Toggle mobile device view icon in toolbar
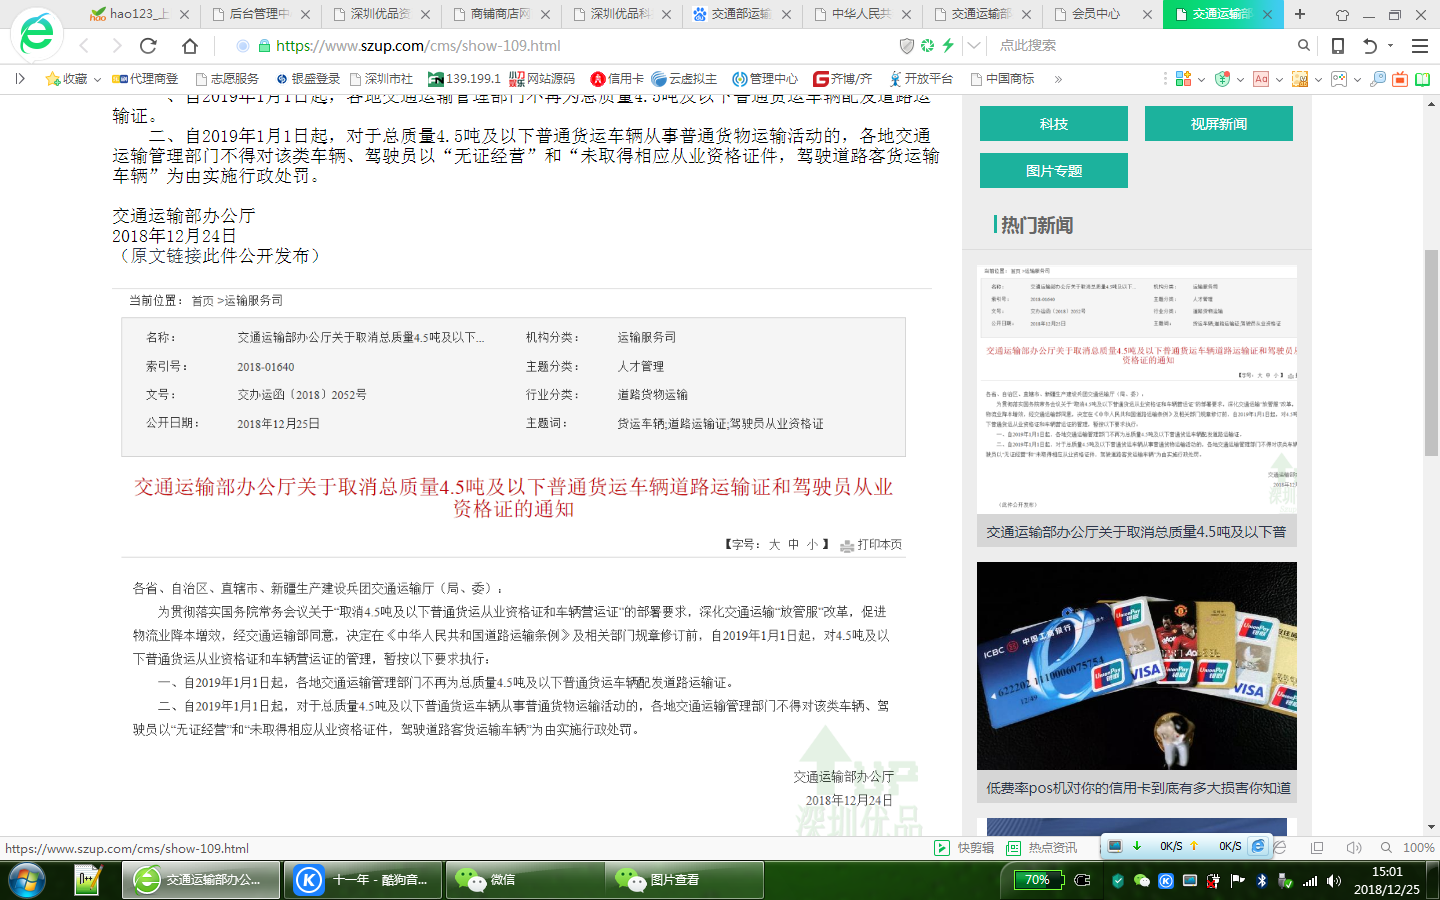This screenshot has height=900, width=1440. click(x=1337, y=46)
